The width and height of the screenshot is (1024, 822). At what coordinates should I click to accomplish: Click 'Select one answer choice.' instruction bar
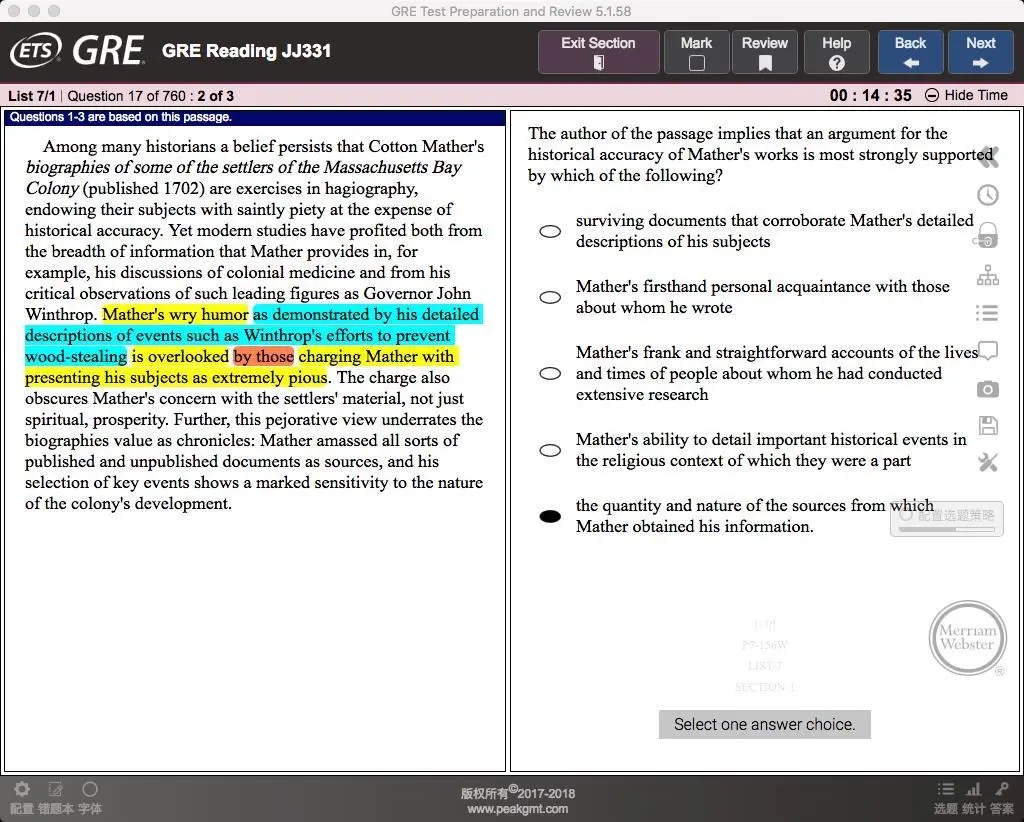point(765,725)
